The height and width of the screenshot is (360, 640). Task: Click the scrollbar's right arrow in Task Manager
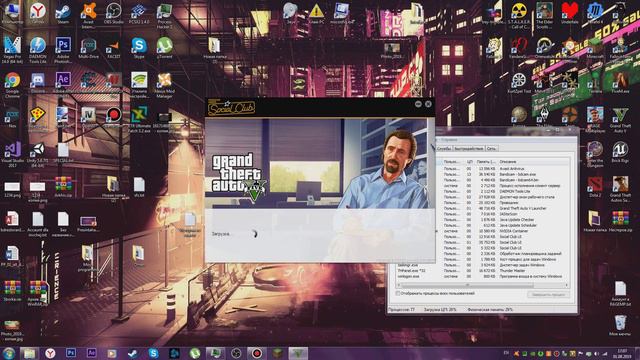coord(567,285)
